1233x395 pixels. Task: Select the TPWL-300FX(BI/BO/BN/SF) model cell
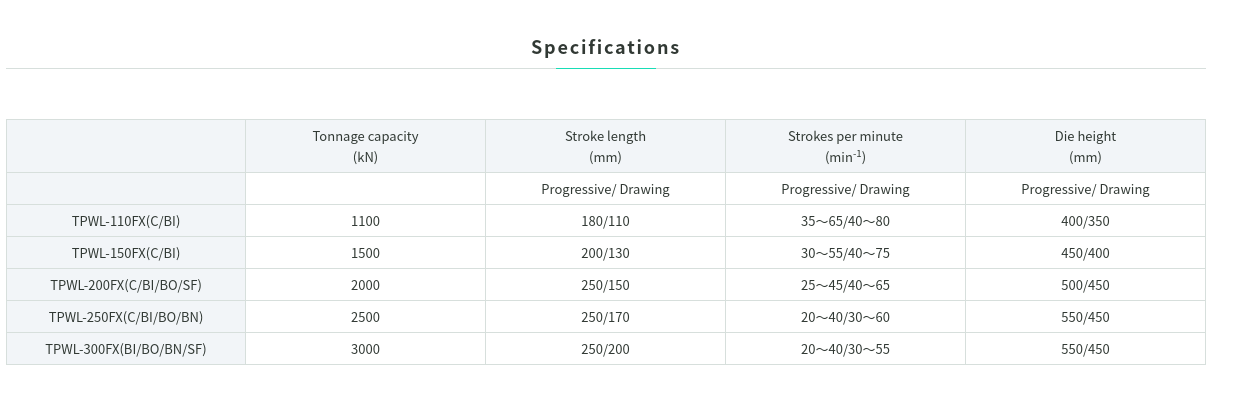coord(126,349)
